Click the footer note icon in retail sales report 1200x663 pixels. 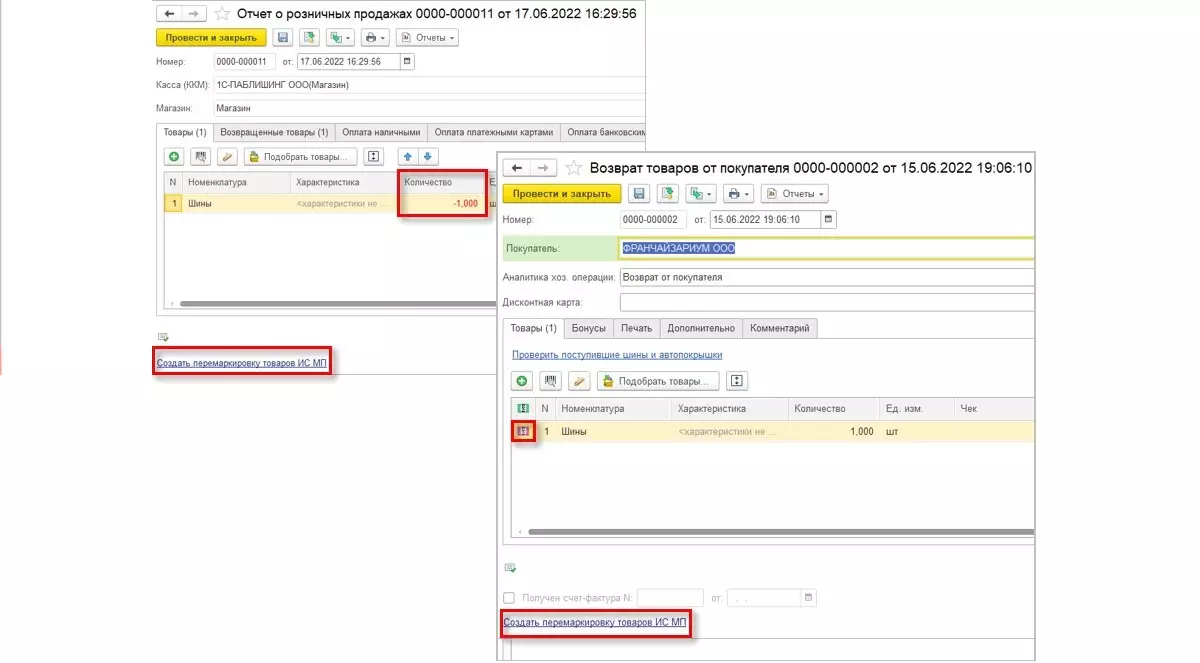coord(164,336)
